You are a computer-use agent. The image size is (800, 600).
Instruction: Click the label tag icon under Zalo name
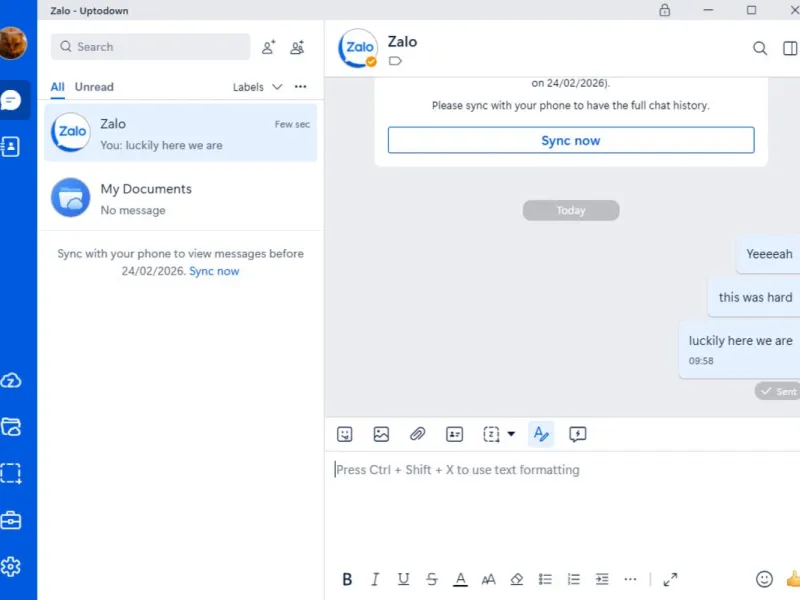[x=395, y=61]
